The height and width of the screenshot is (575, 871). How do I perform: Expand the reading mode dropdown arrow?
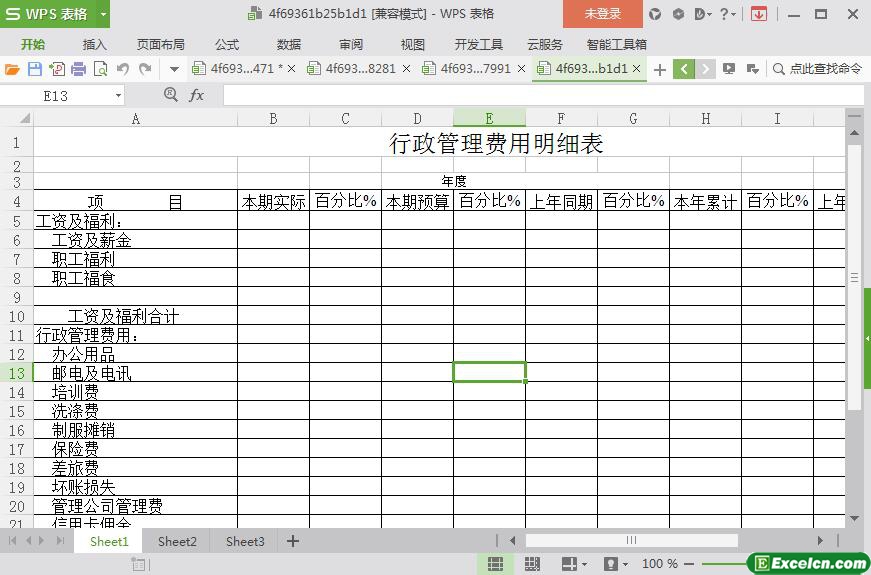point(584,564)
